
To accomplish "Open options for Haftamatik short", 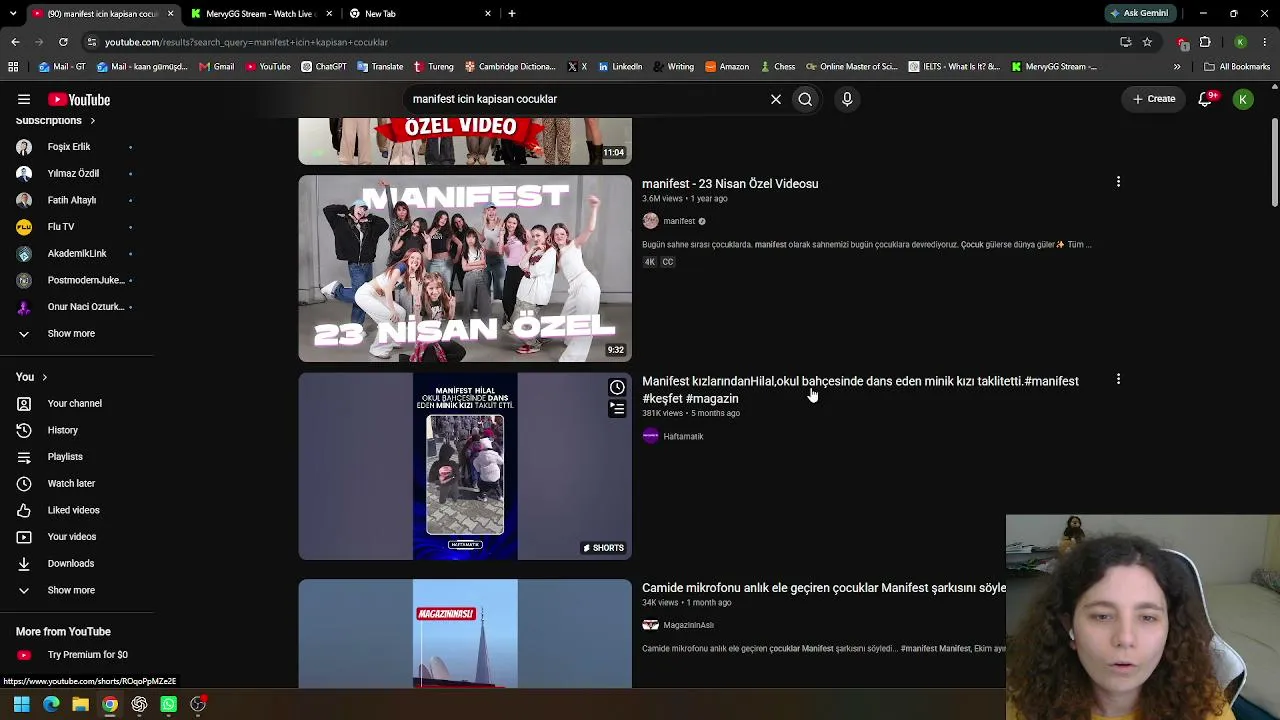I will point(1118,380).
